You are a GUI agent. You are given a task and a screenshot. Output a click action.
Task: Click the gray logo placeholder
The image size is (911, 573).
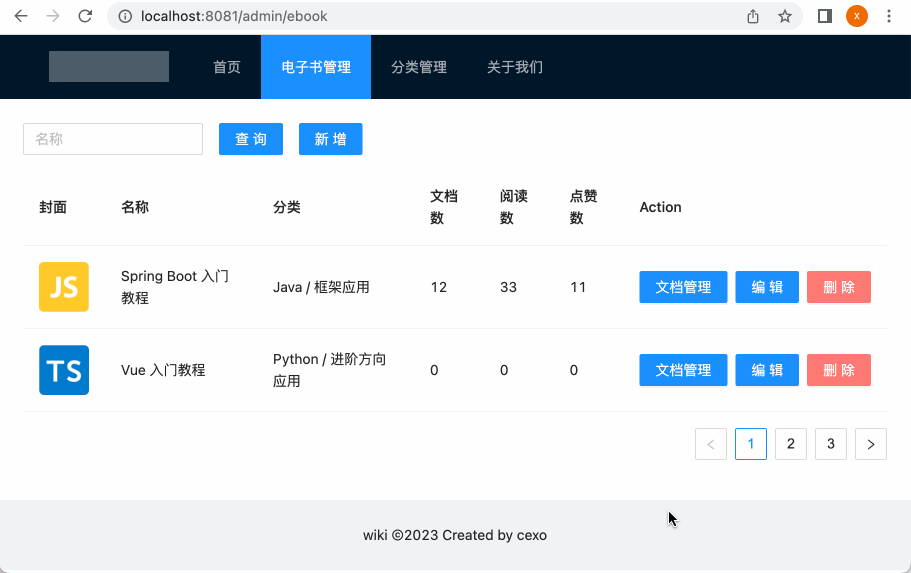(x=109, y=67)
